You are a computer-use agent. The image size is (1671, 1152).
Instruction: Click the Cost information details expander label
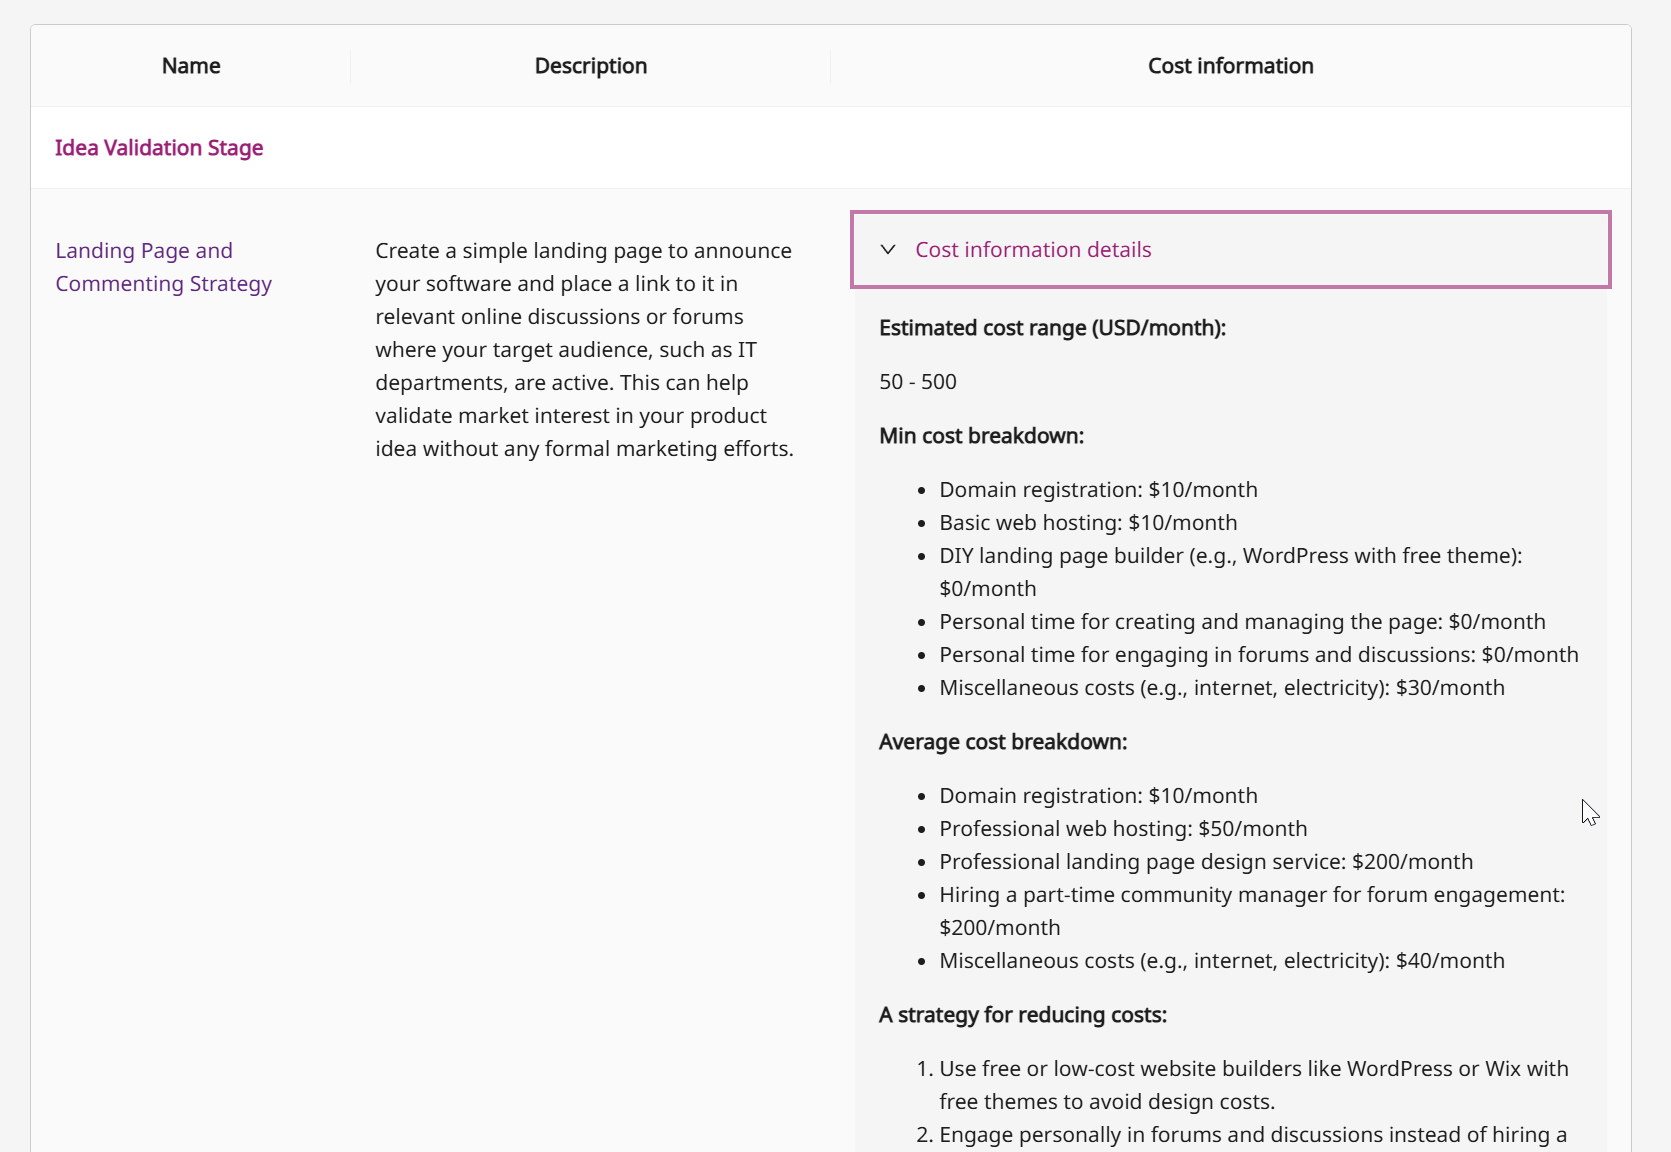(1033, 250)
